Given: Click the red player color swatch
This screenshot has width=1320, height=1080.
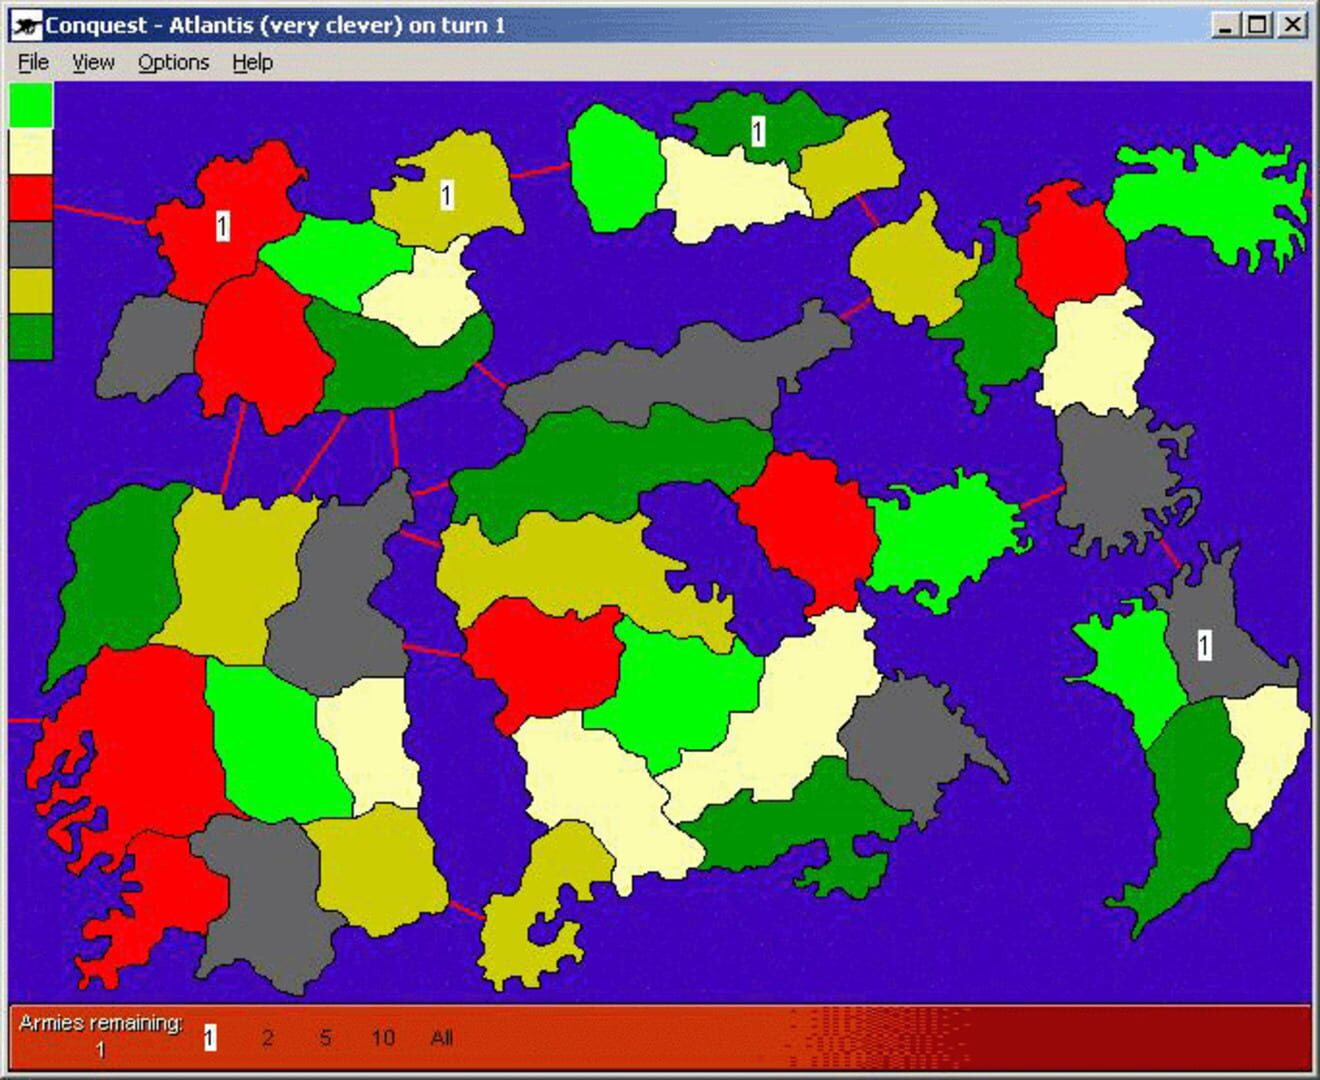Looking at the screenshot, I should pos(30,198).
